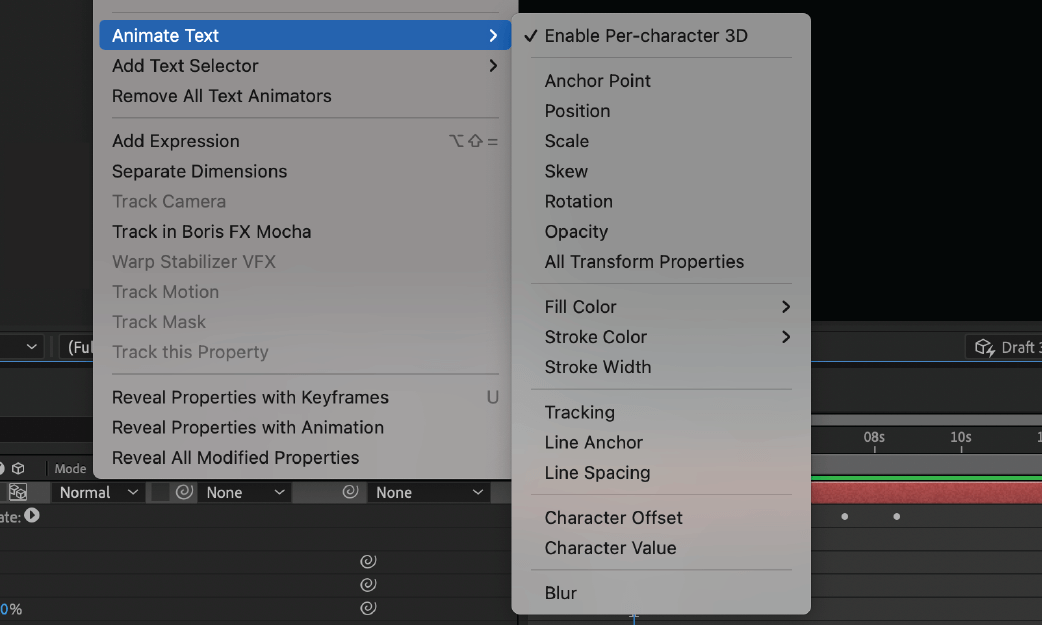Click Reveal All Modified Properties
The width and height of the screenshot is (1042, 625).
tap(235, 457)
